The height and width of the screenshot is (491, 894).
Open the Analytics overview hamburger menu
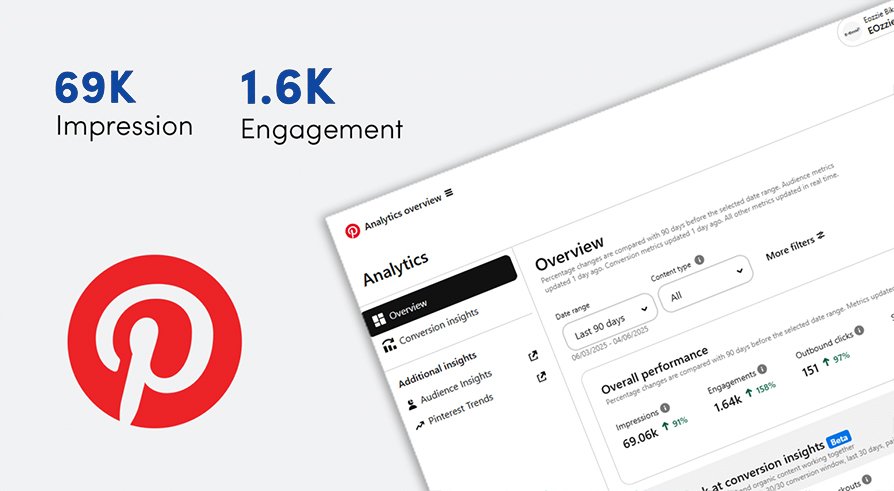pyautogui.click(x=449, y=193)
